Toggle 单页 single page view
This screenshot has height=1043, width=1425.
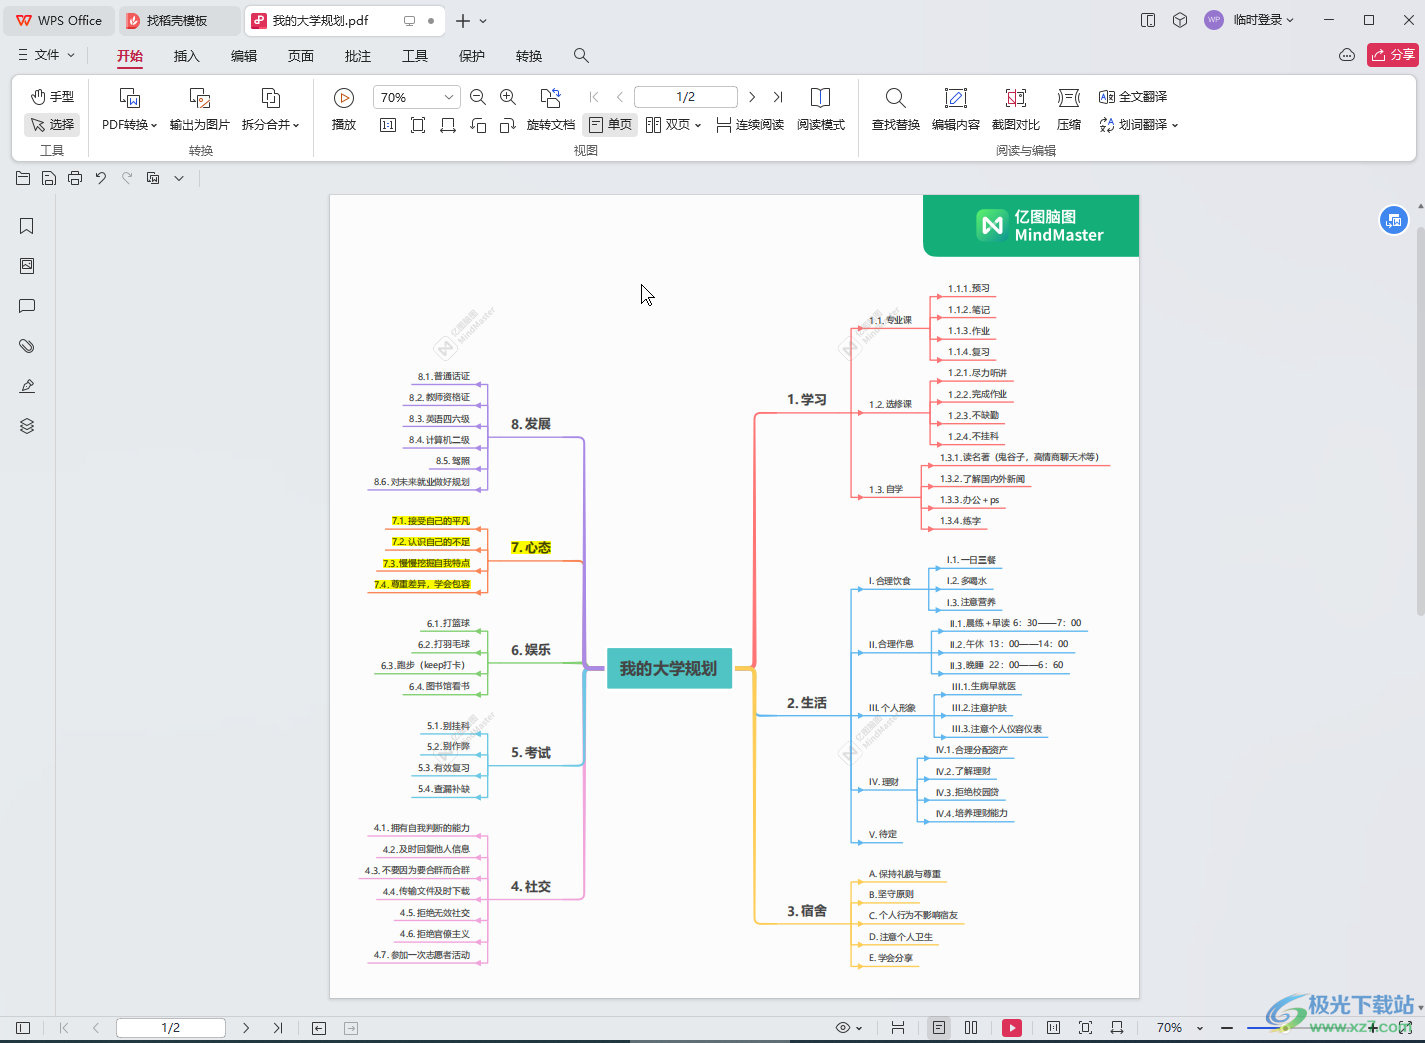click(x=610, y=125)
